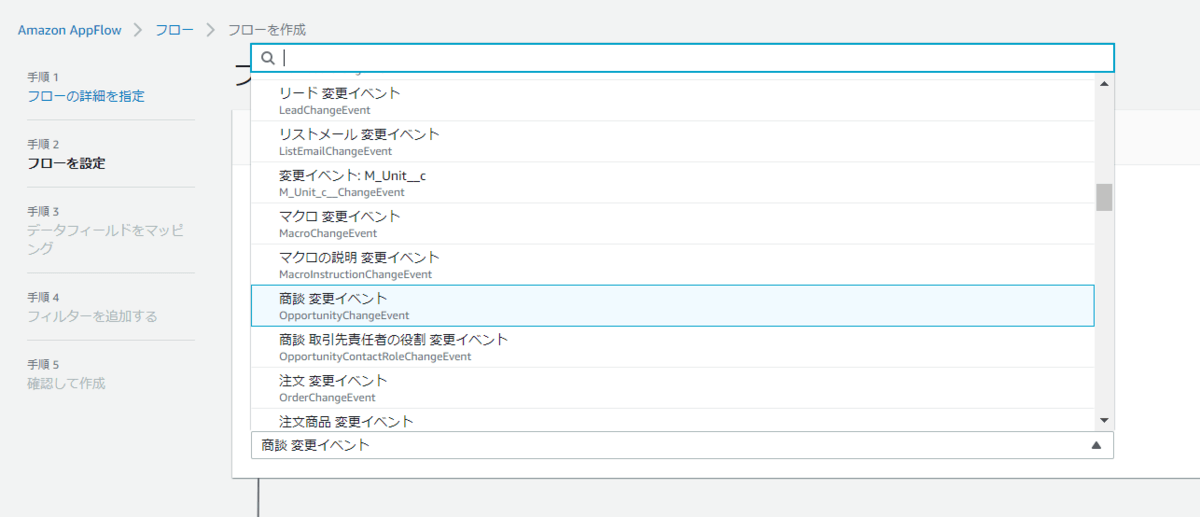Select highlighted 商談 変更イベント option
1200x517 pixels.
pyautogui.click(x=673, y=306)
